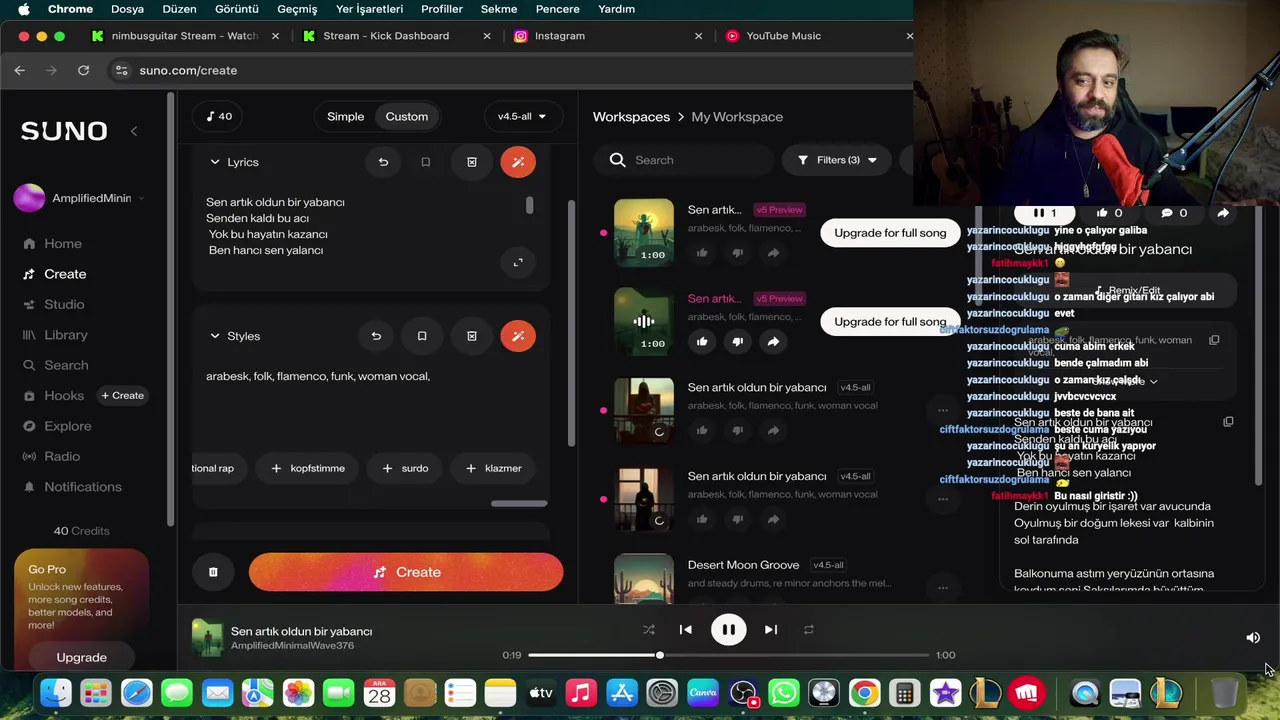Screen dimensions: 1280x720
Task: Undo changes in the Lyrics section
Action: (x=383, y=162)
